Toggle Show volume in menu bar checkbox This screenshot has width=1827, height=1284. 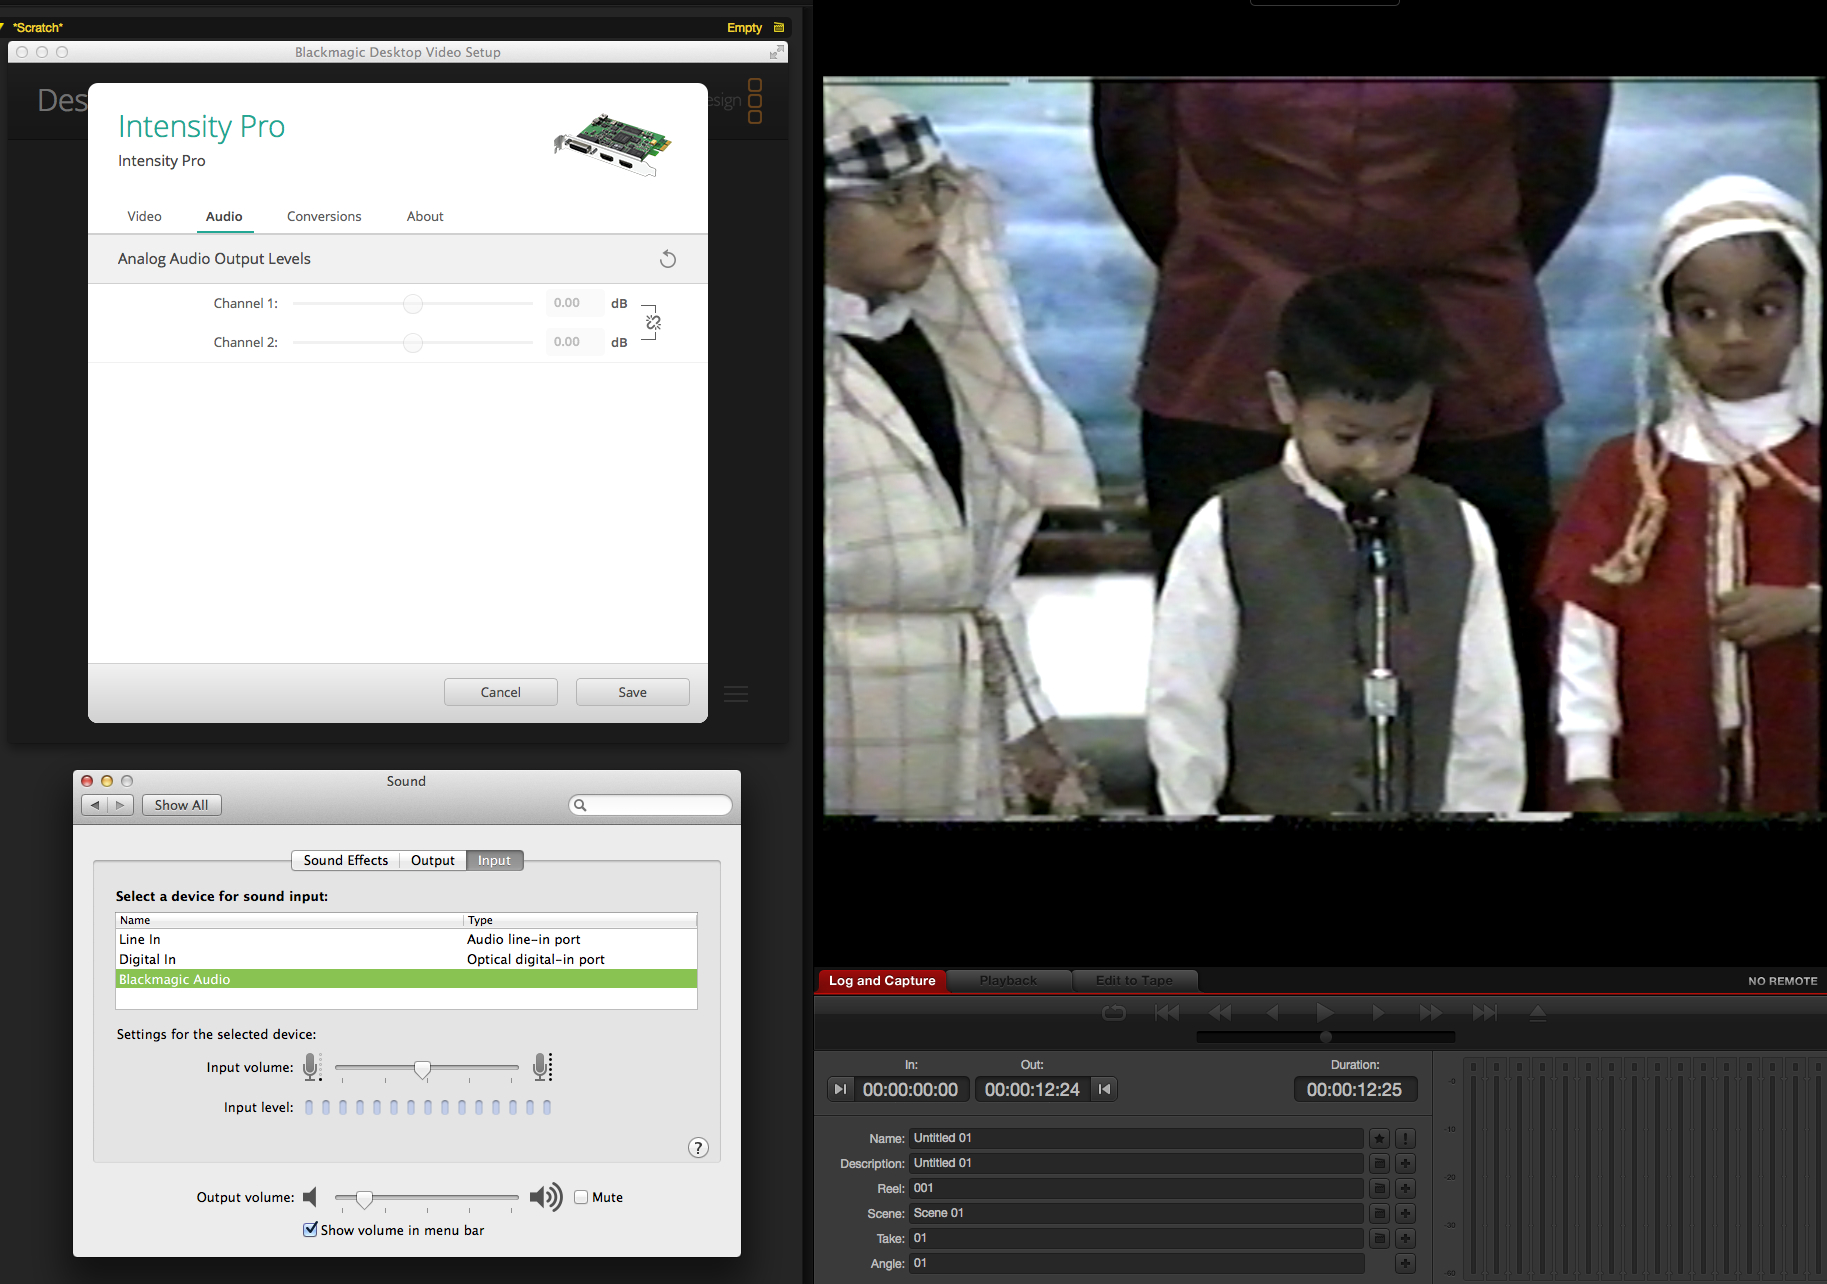310,1229
